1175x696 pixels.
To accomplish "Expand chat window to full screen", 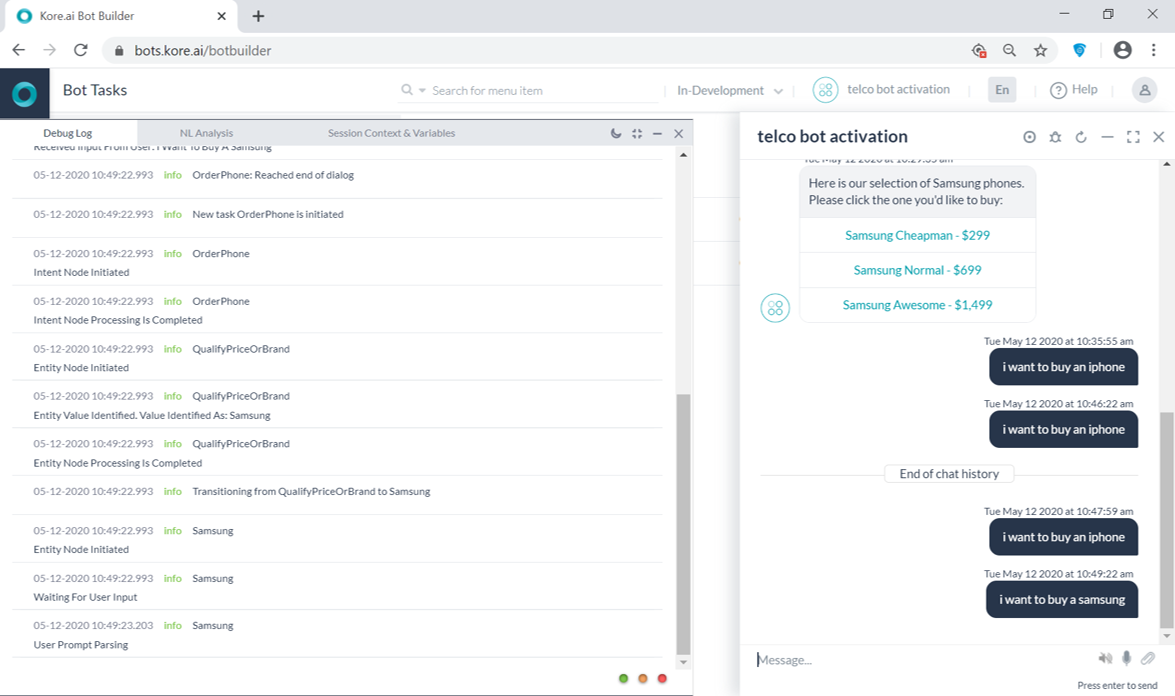I will coord(1133,137).
